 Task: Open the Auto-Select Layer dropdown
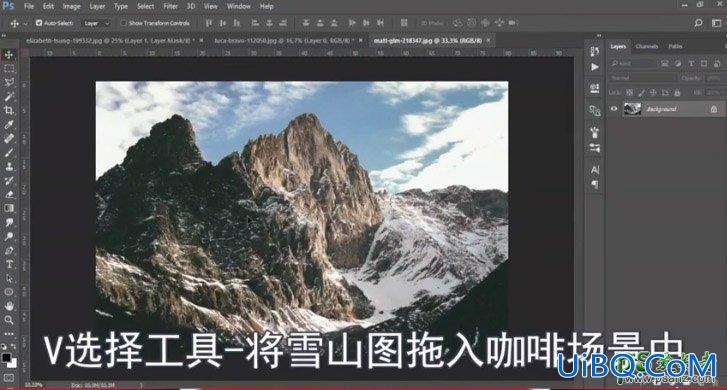click(x=97, y=23)
